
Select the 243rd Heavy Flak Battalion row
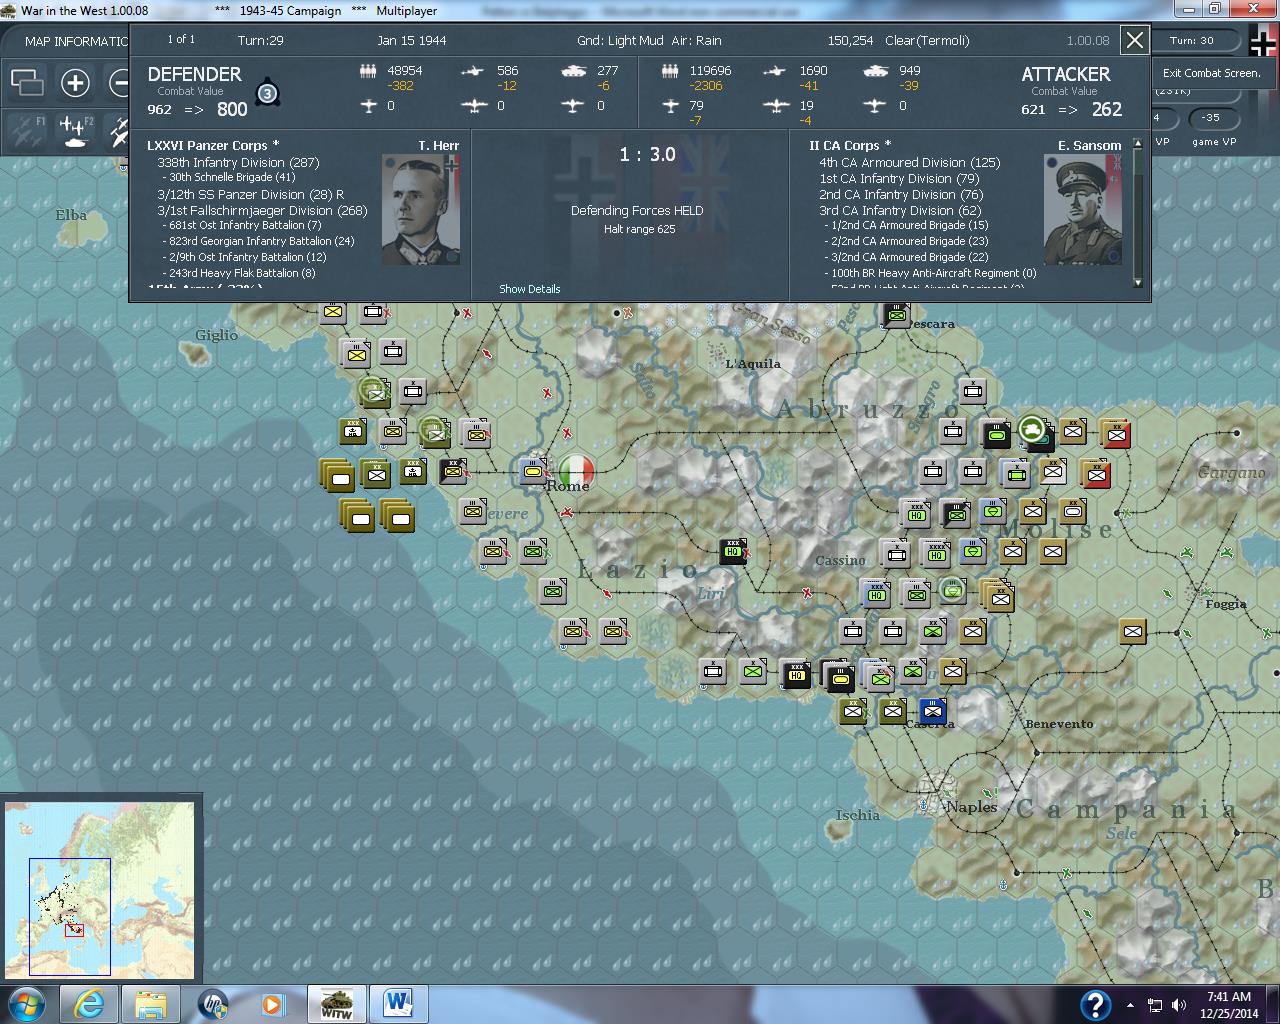(x=239, y=273)
